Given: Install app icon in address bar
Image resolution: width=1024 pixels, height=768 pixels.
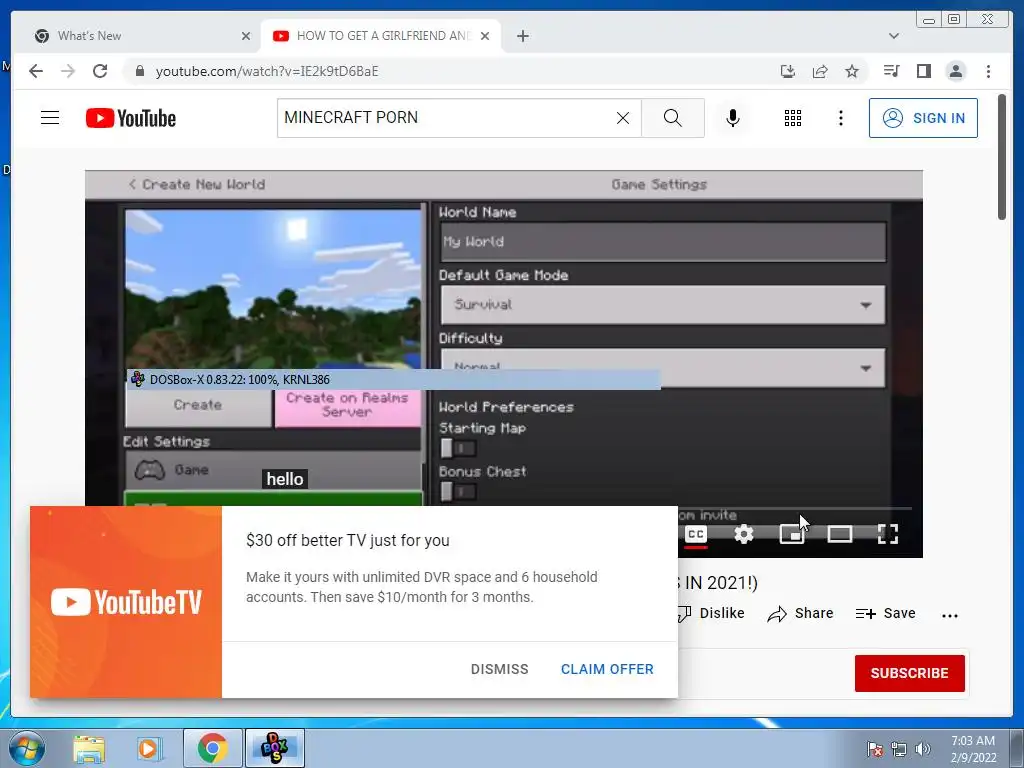Looking at the screenshot, I should pyautogui.click(x=788, y=71).
